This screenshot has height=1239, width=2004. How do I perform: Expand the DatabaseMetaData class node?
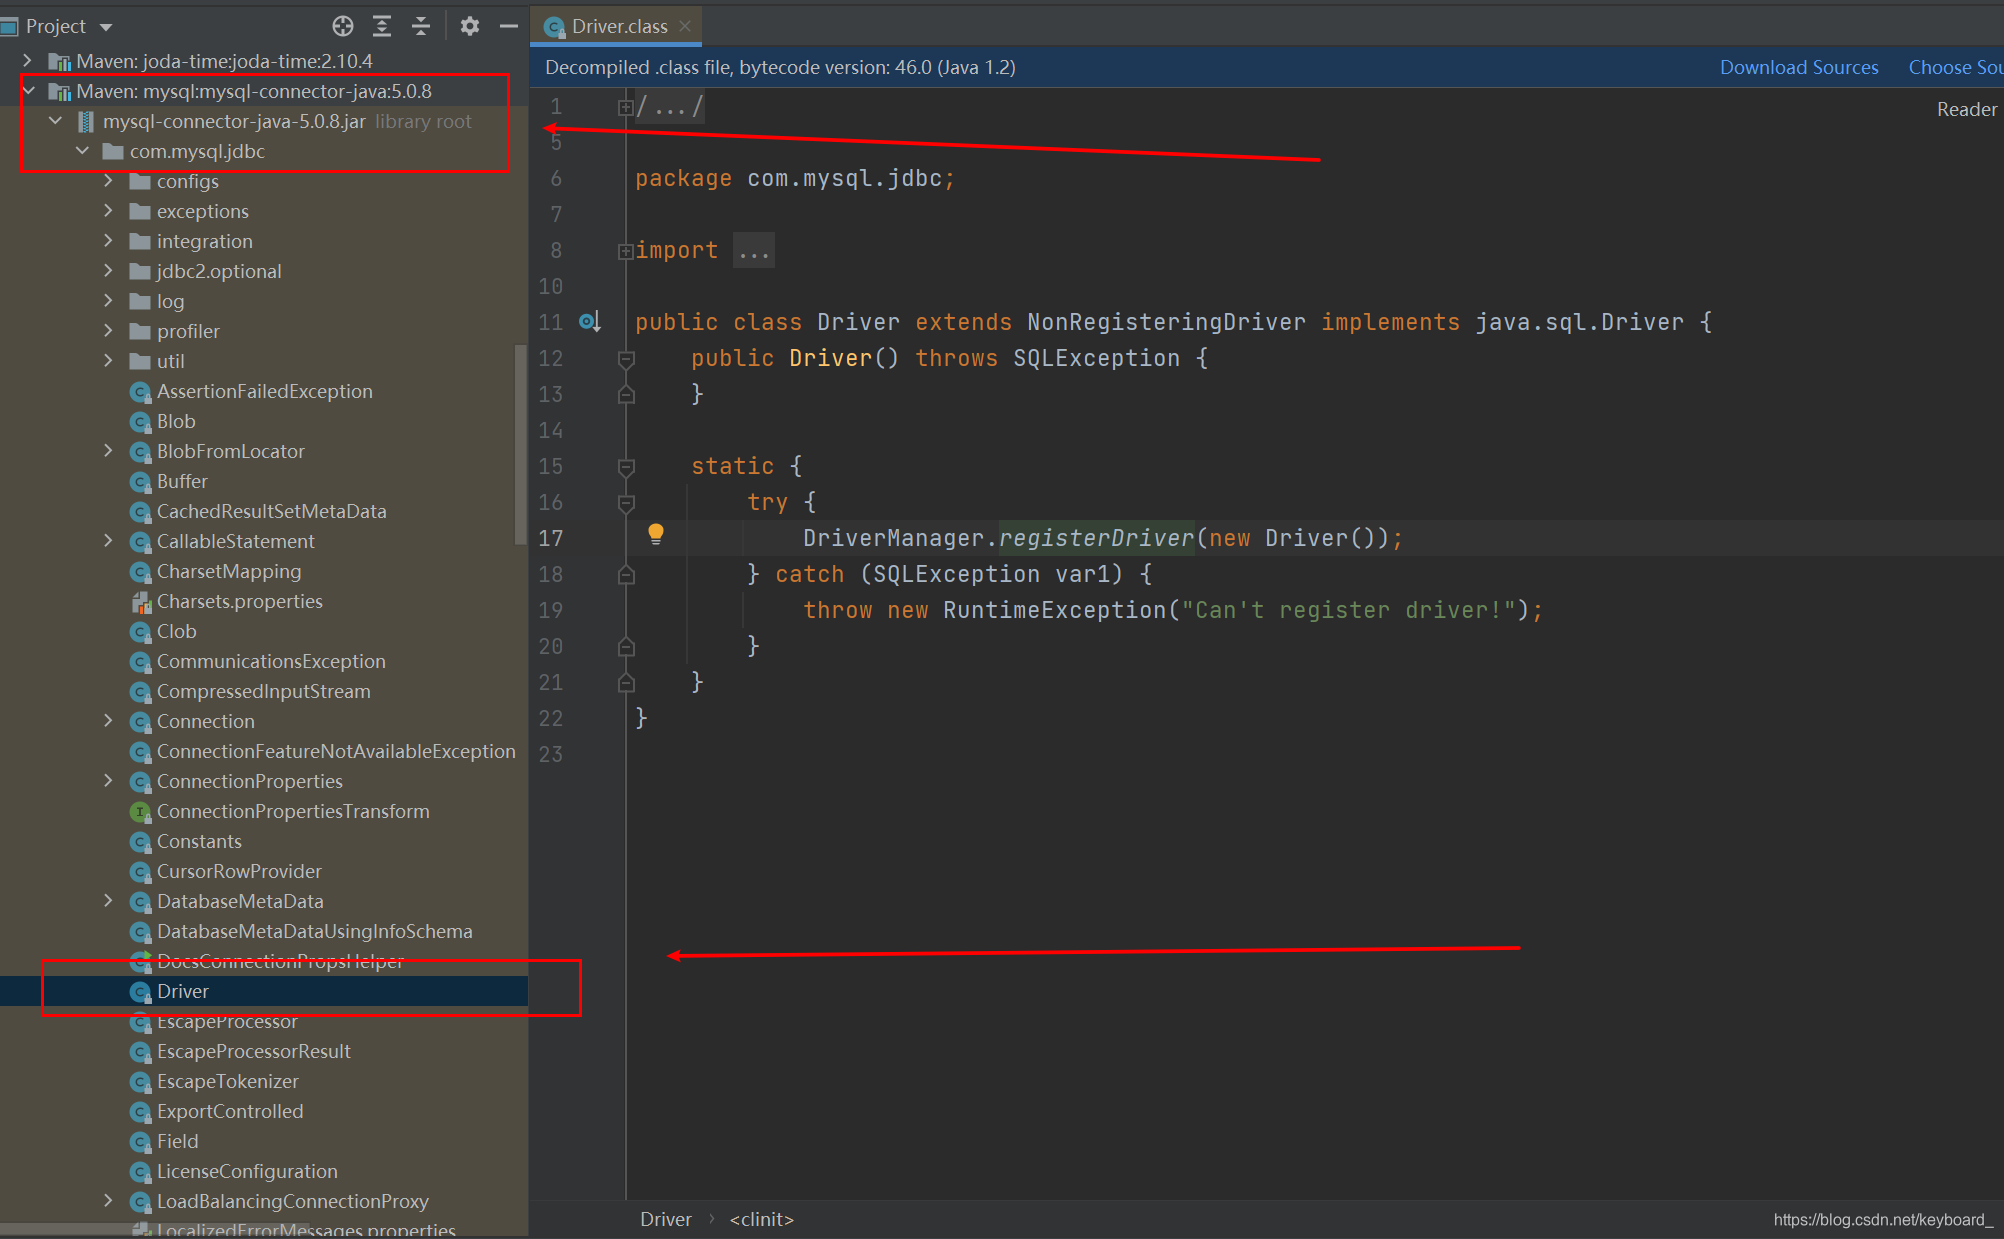click(x=108, y=901)
